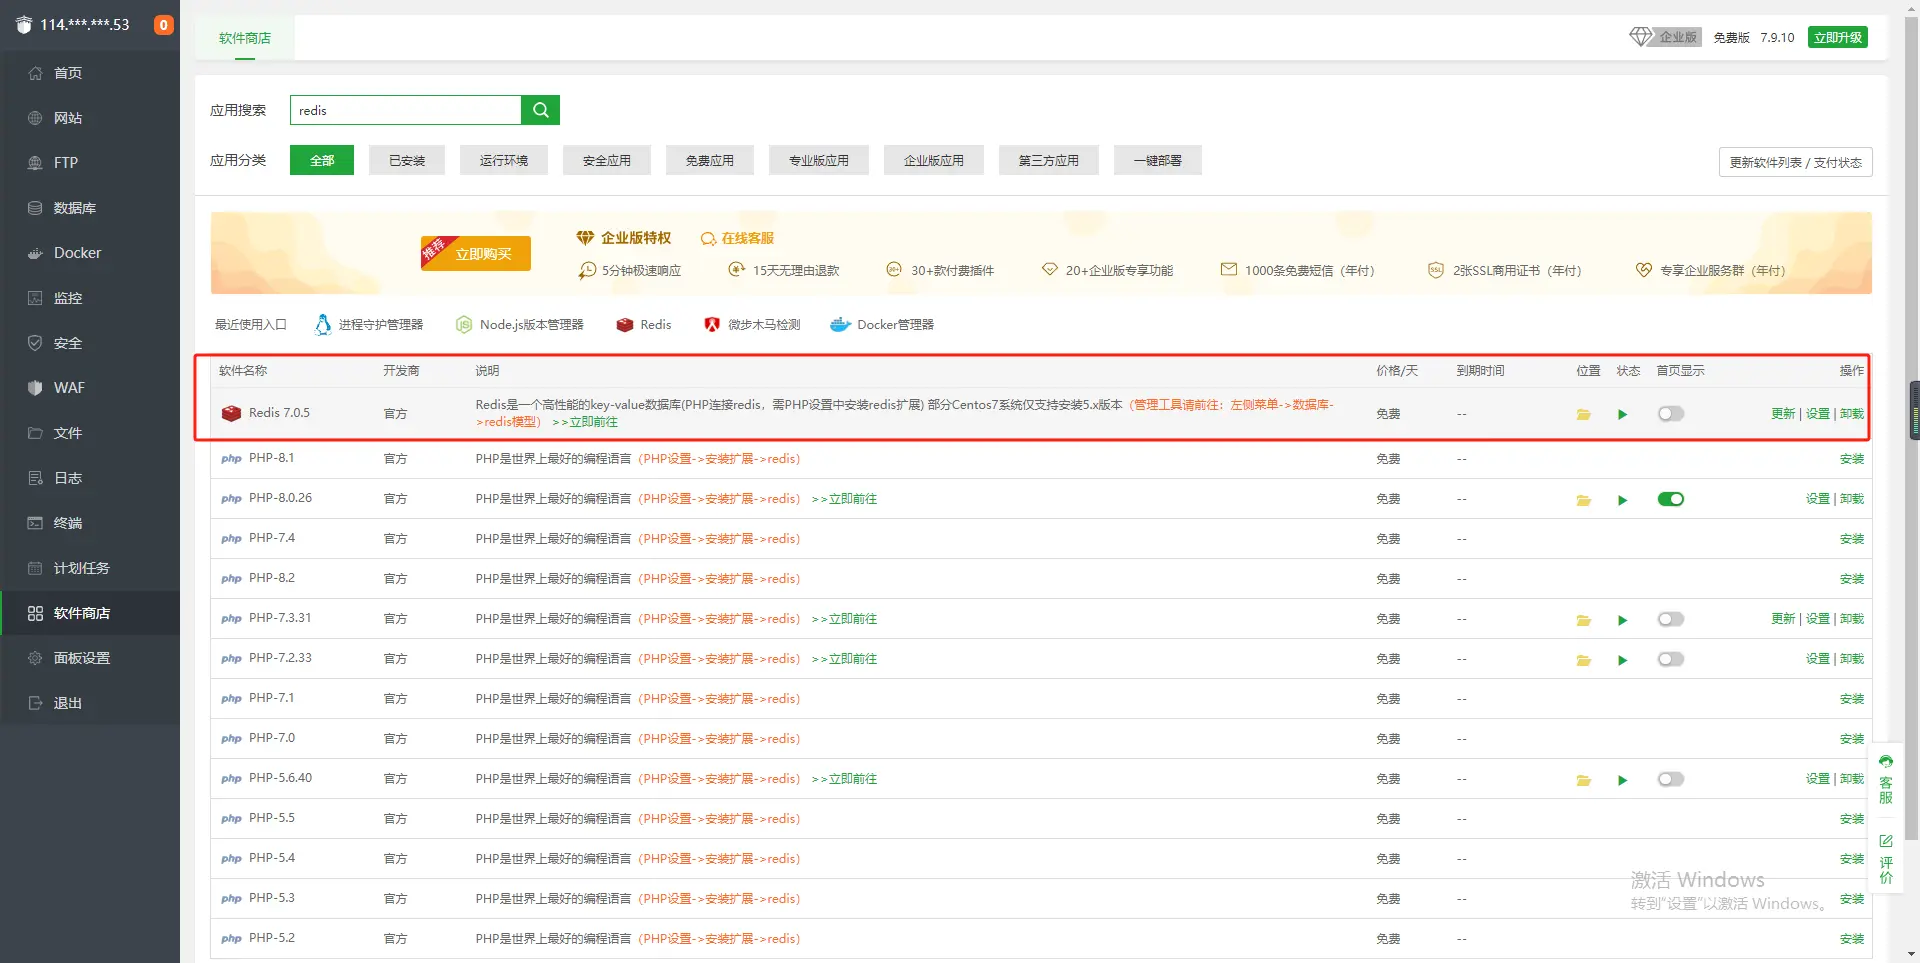
Task: Click the 立即购买 banner button
Action: coord(476,253)
